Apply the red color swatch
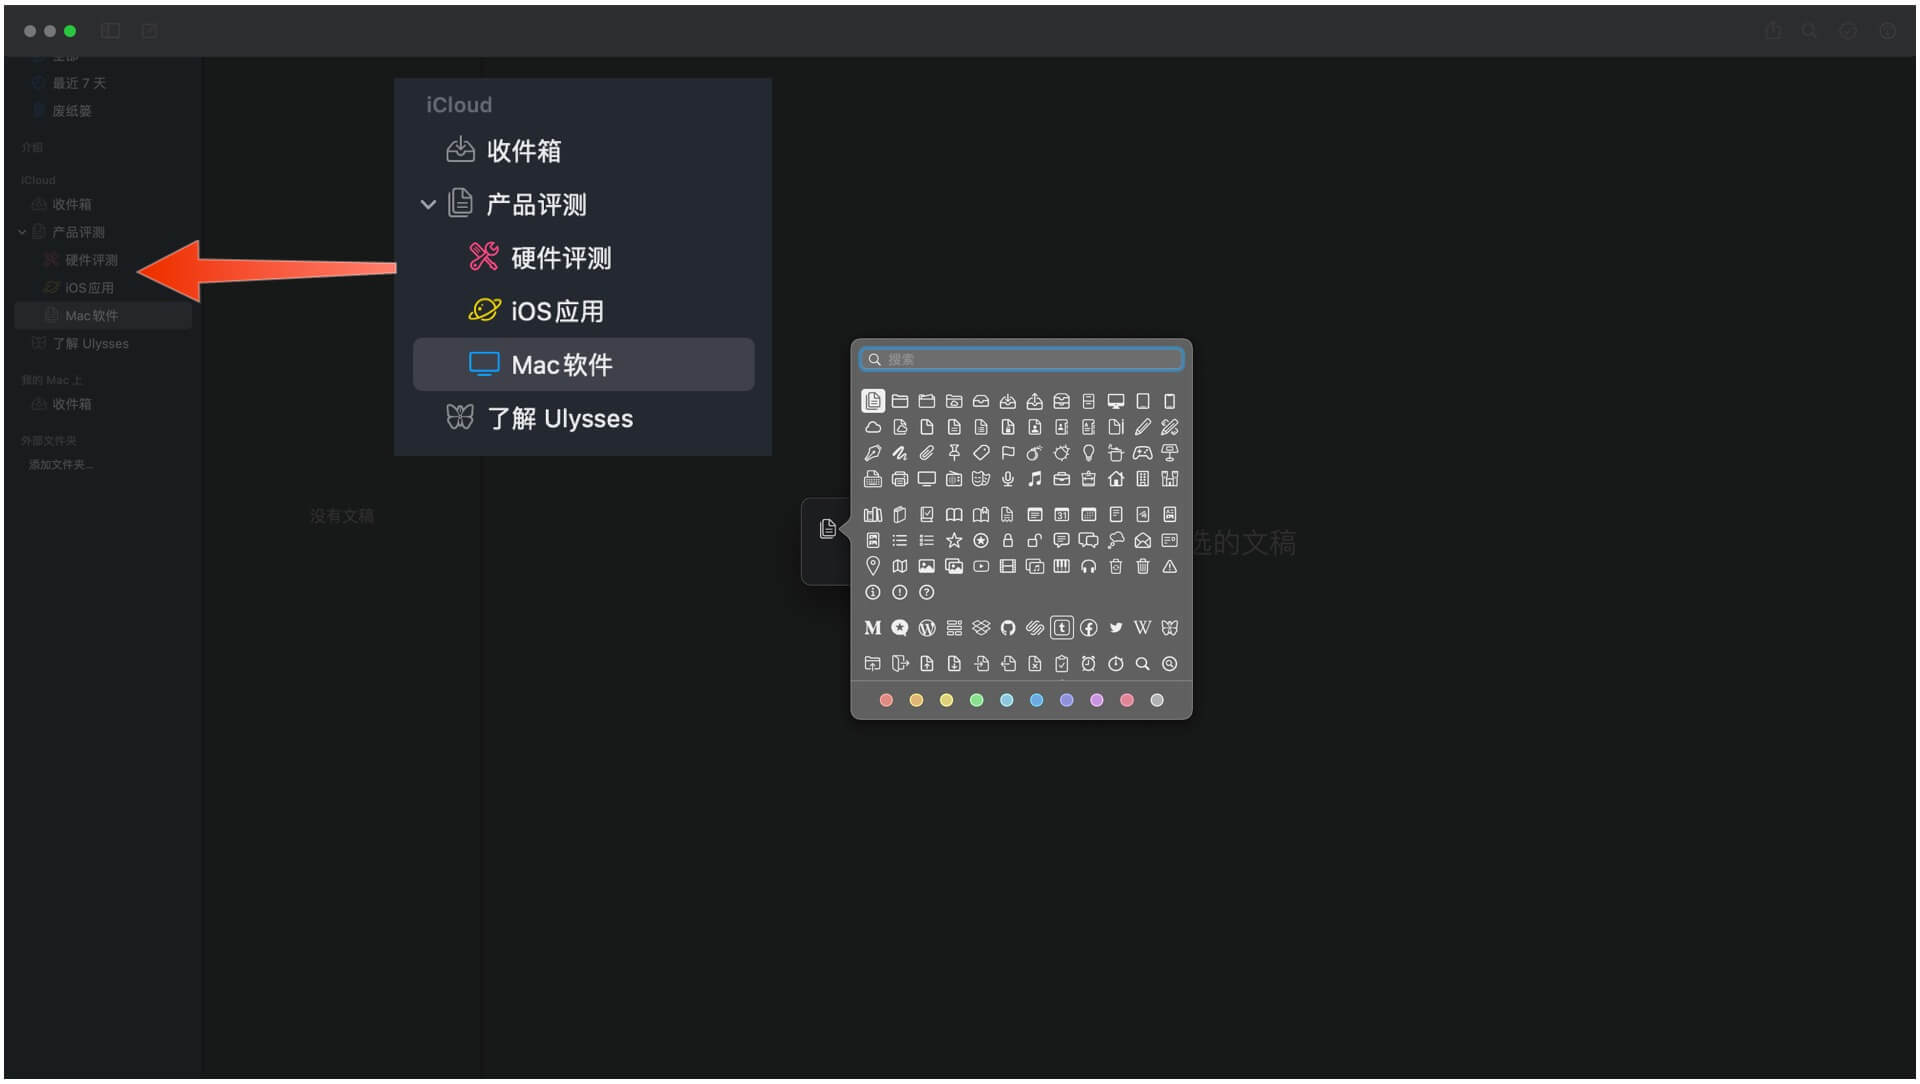Screen dimensions: 1920x1084 tap(885, 700)
